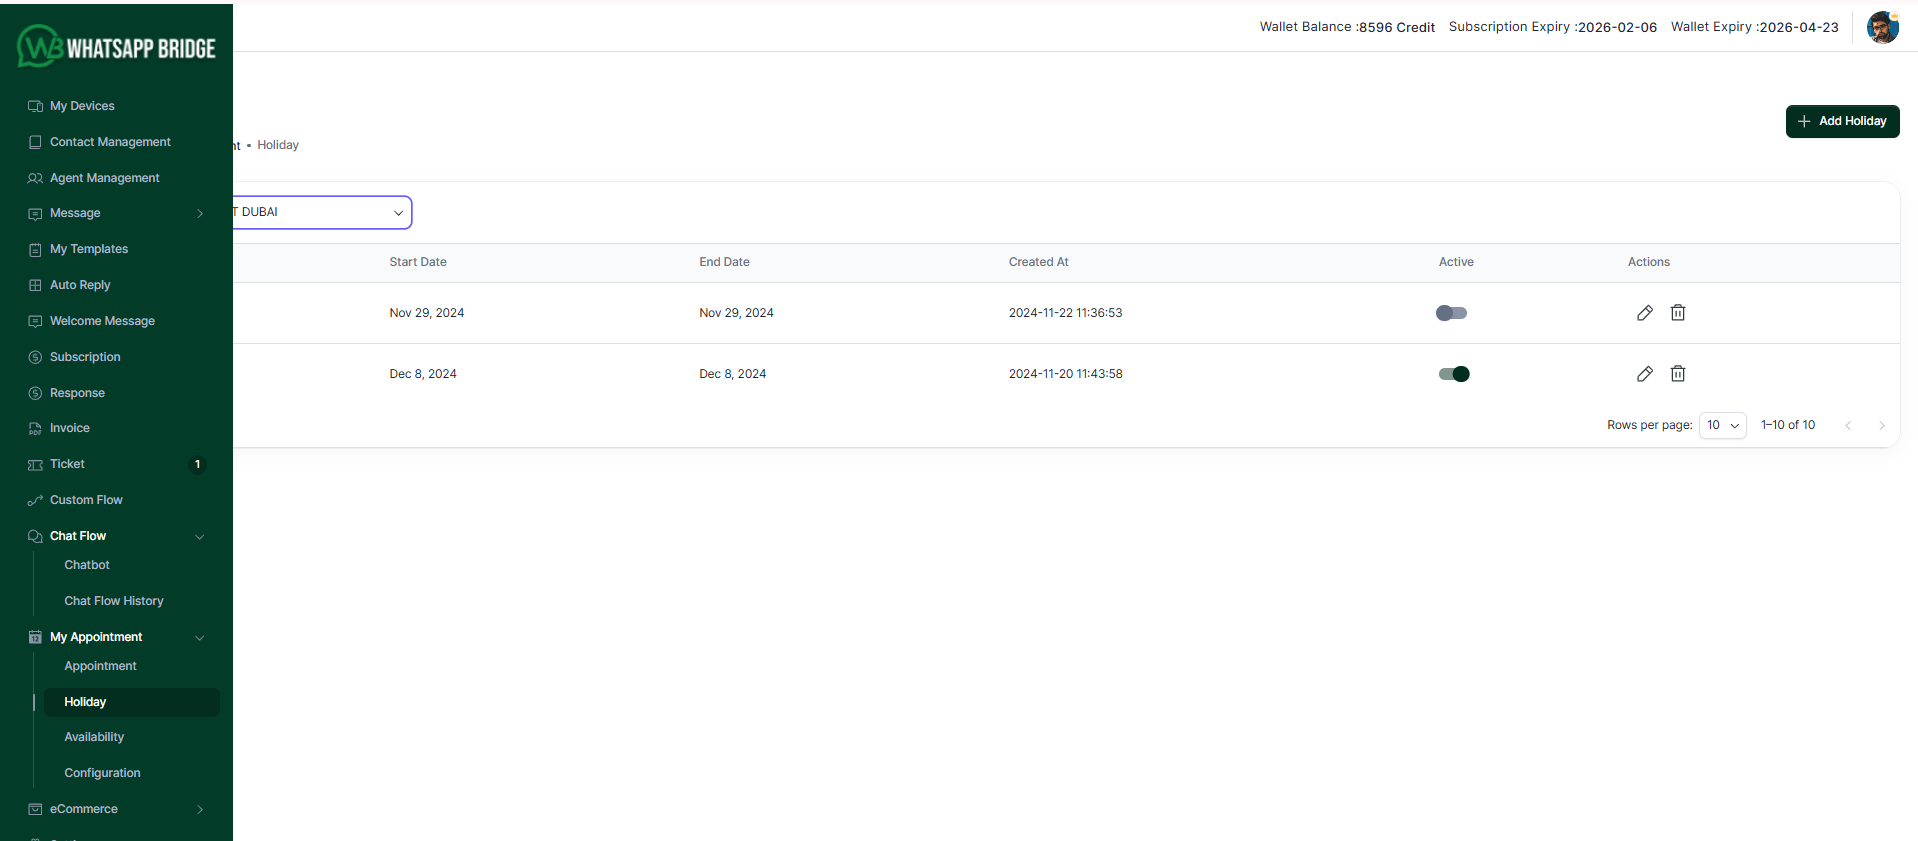Image resolution: width=1918 pixels, height=841 pixels.
Task: Open Auto Reply page
Action: (x=80, y=285)
